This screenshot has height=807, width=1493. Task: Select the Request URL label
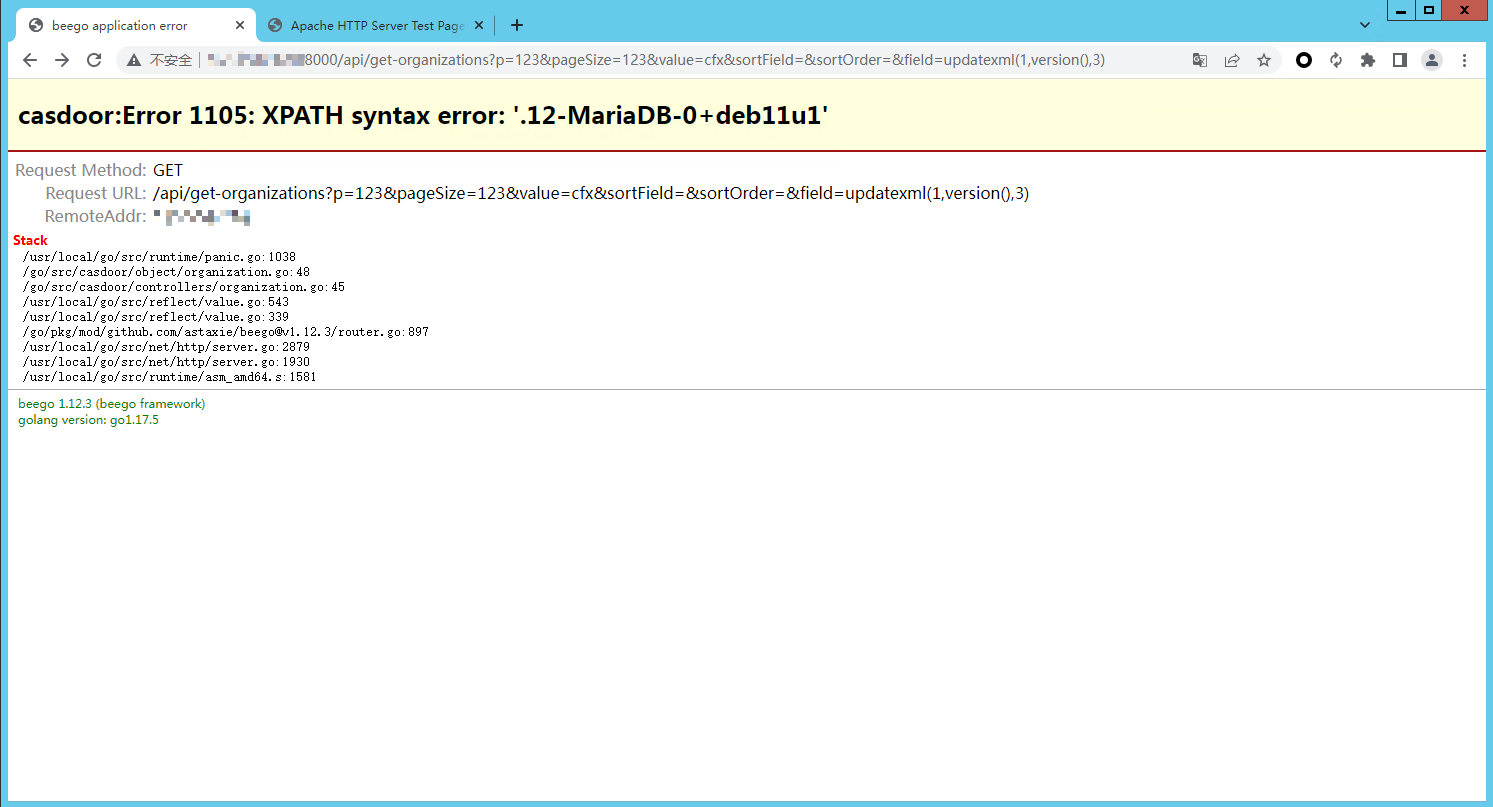click(96, 193)
